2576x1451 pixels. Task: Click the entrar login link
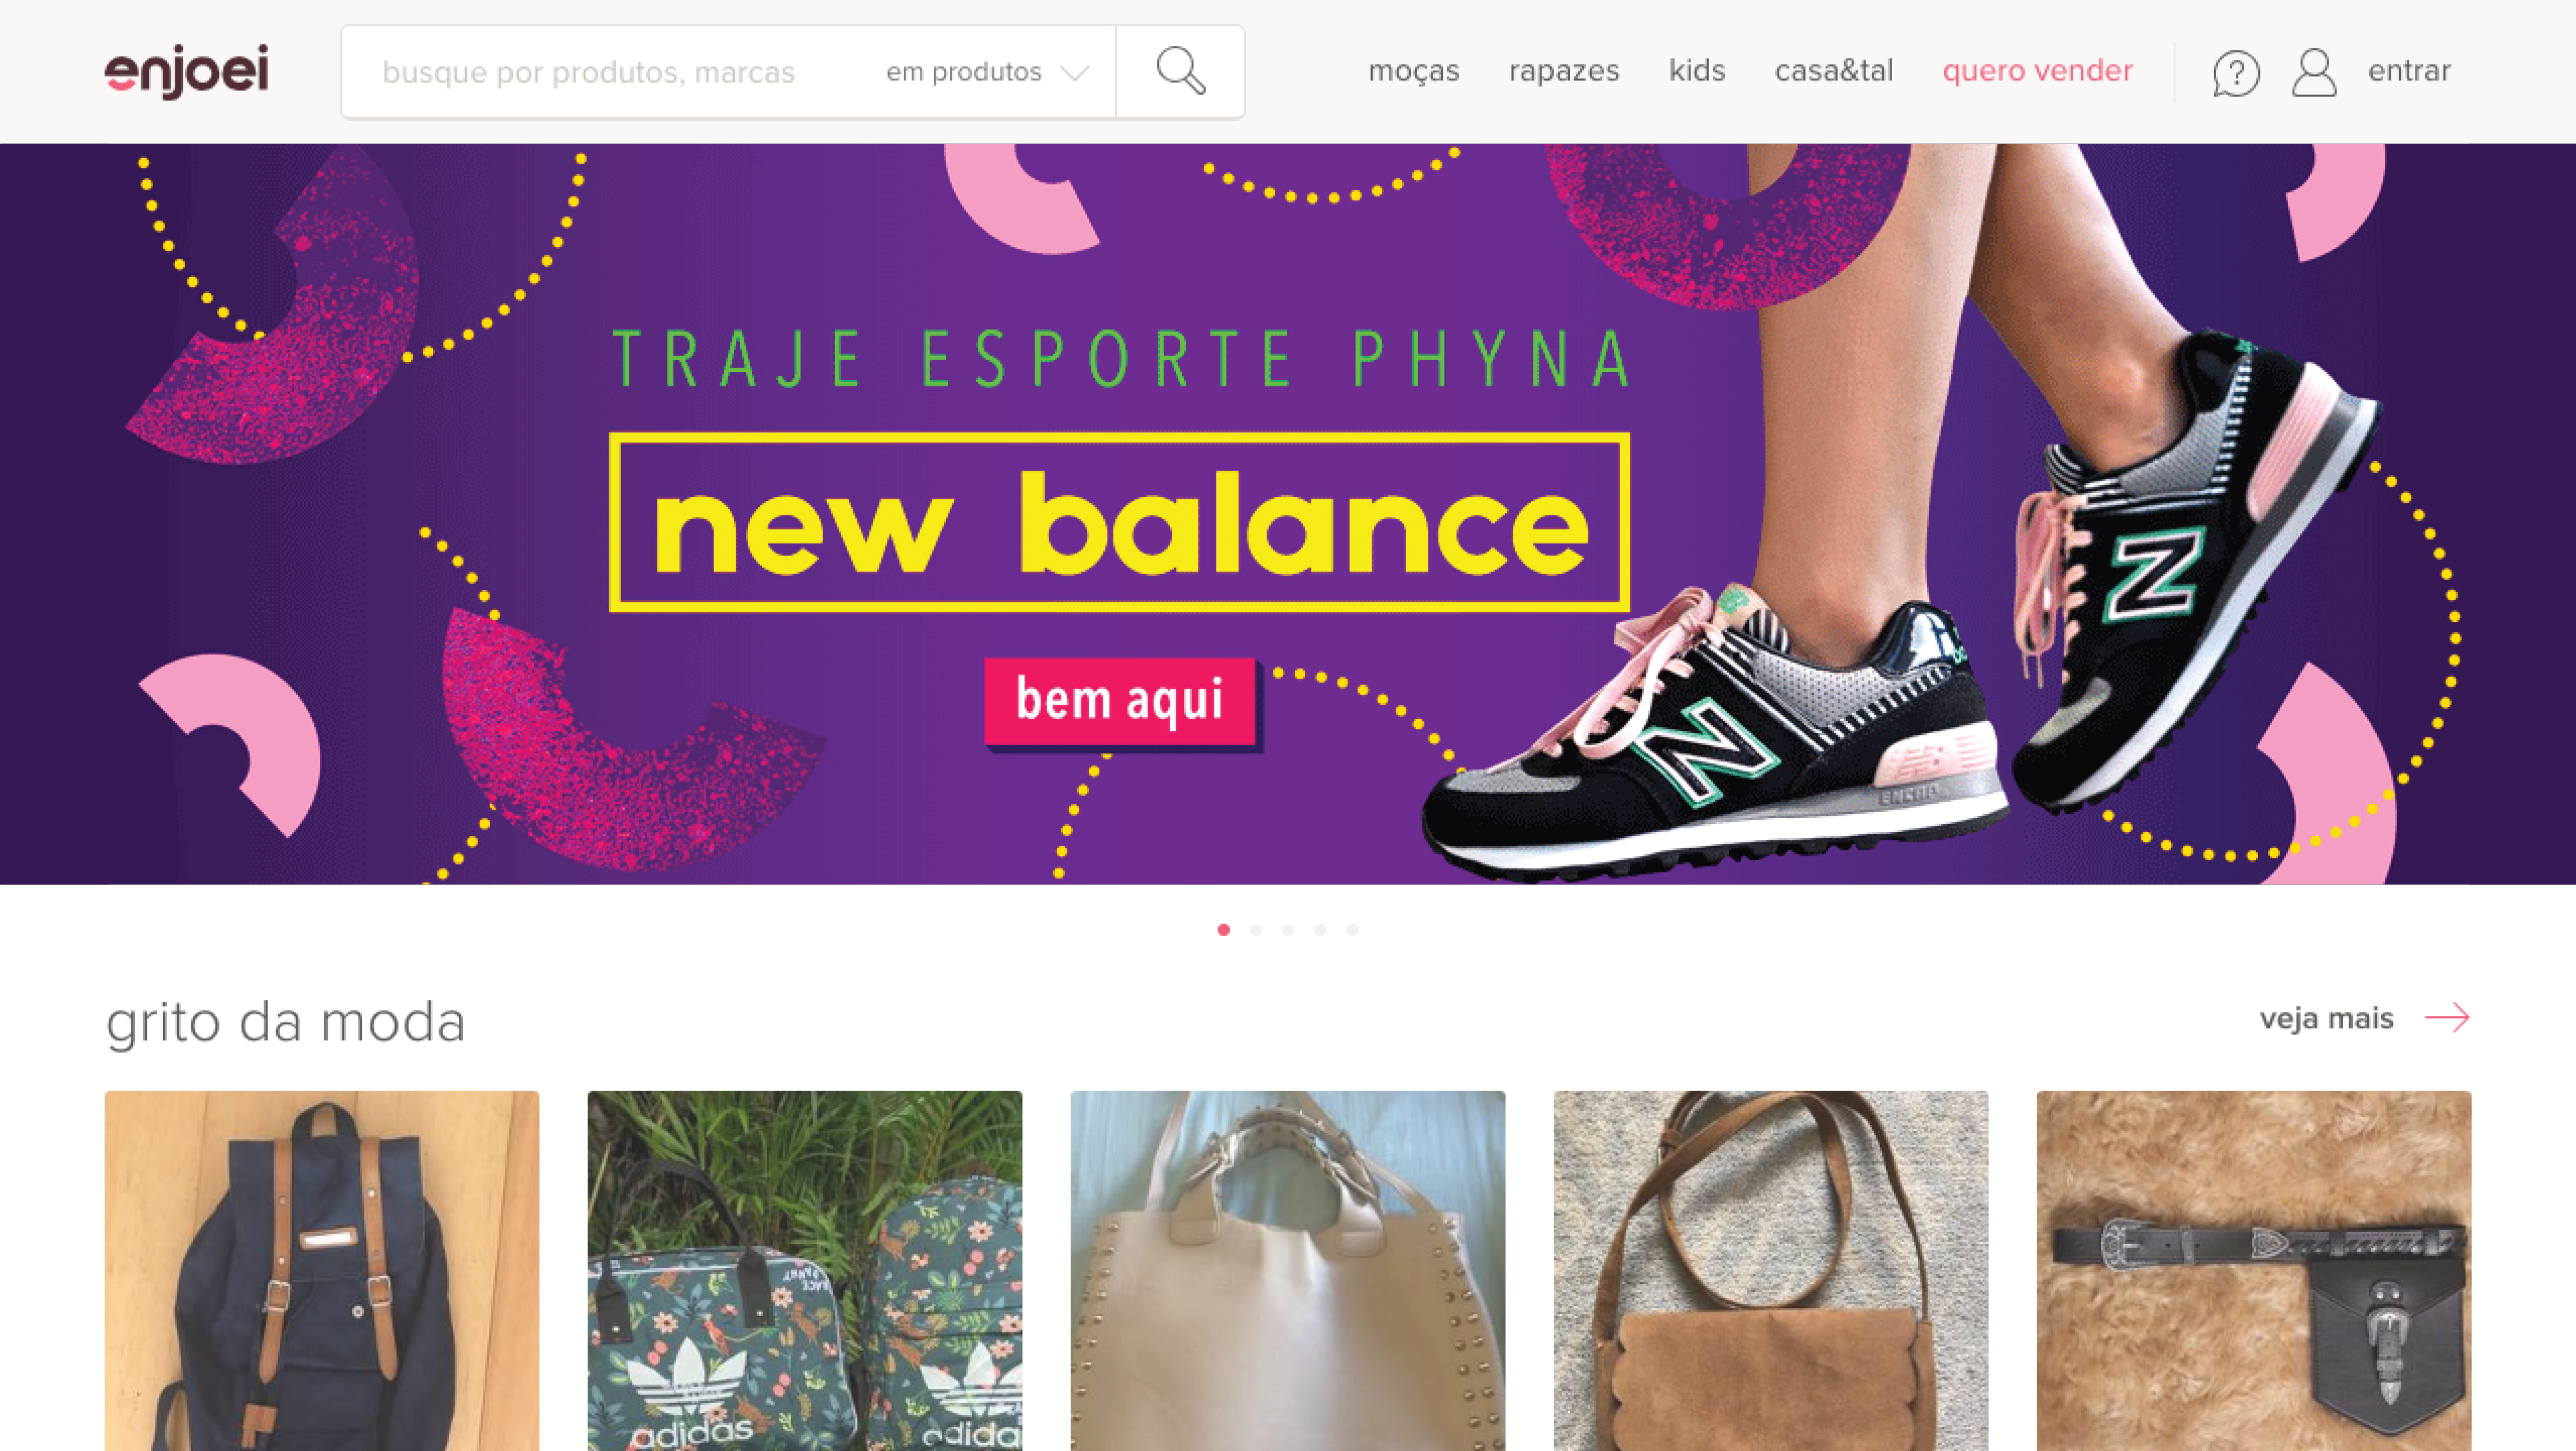coord(2409,71)
